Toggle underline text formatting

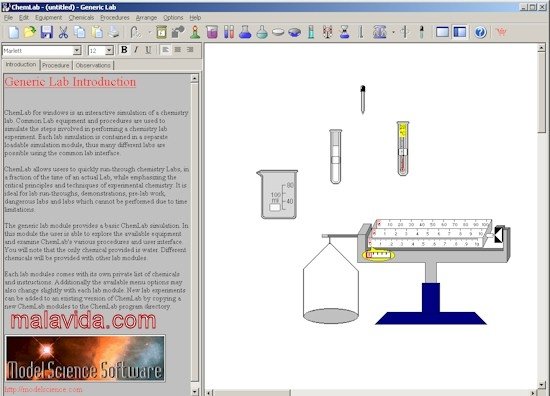(148, 50)
